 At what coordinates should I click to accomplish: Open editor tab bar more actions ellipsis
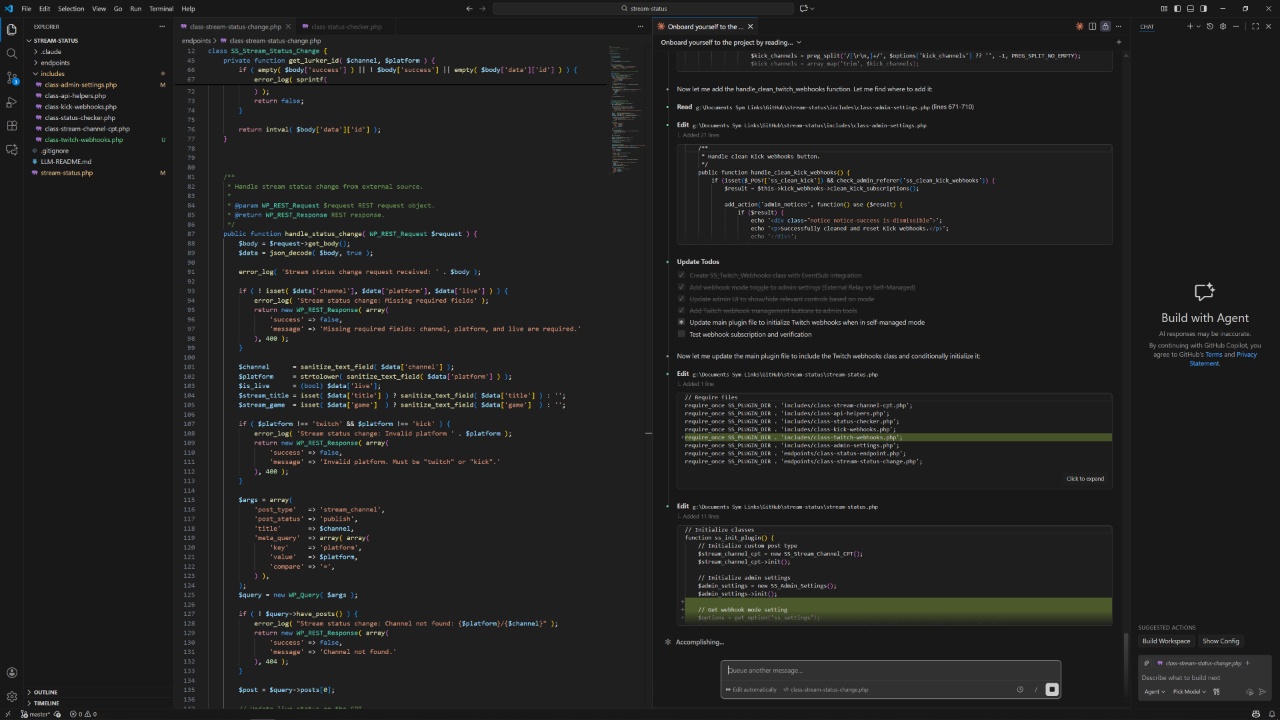click(x=641, y=27)
